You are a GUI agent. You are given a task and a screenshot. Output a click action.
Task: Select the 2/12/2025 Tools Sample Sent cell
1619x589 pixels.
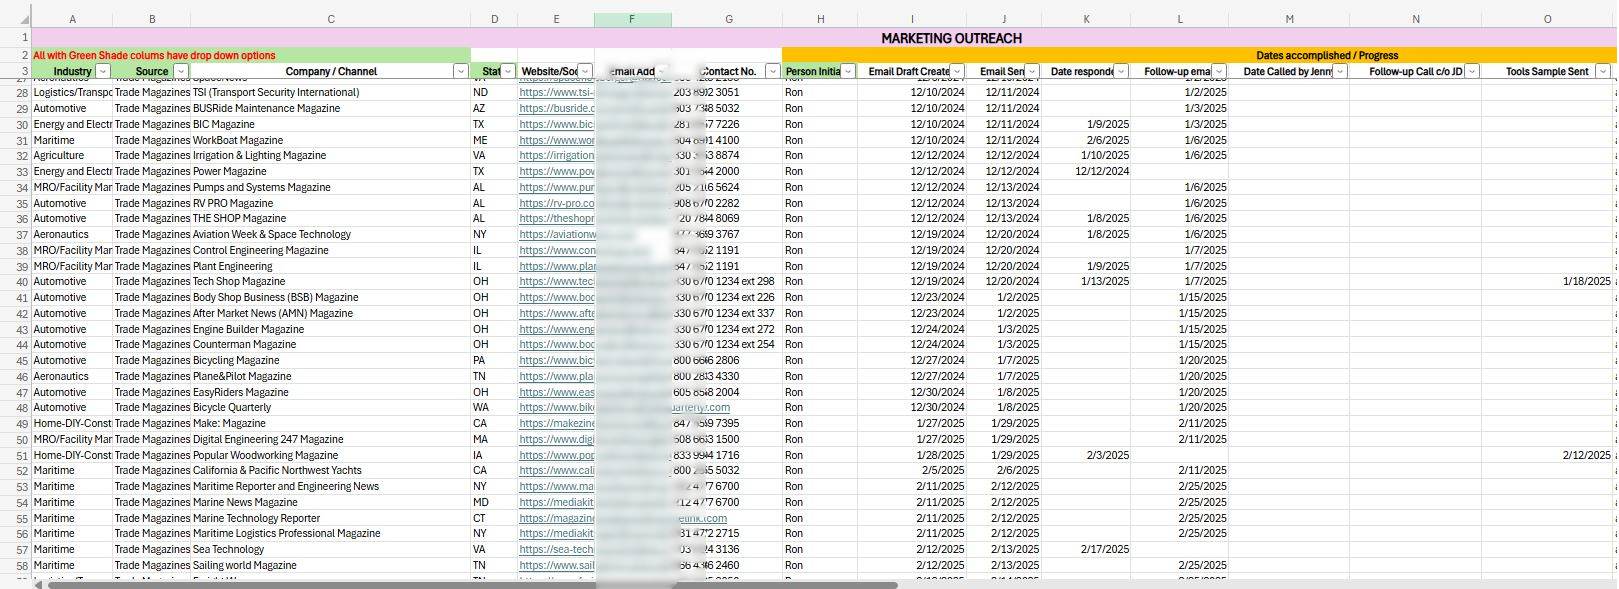click(1547, 455)
